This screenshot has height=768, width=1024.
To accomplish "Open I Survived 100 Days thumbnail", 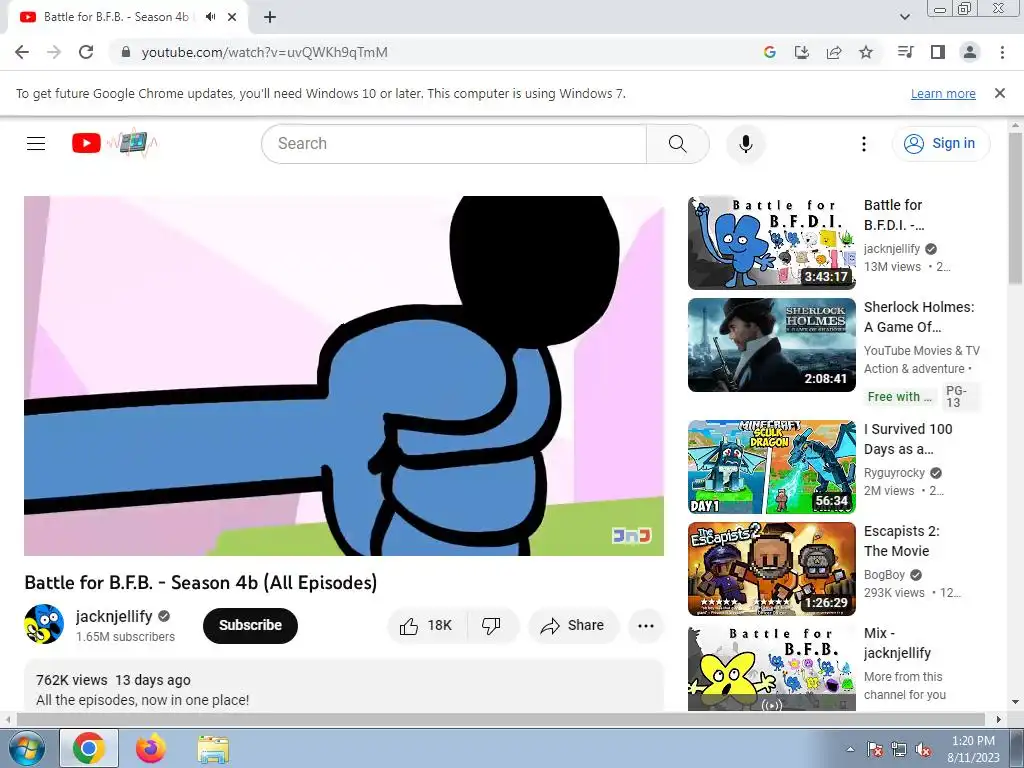I will (772, 467).
